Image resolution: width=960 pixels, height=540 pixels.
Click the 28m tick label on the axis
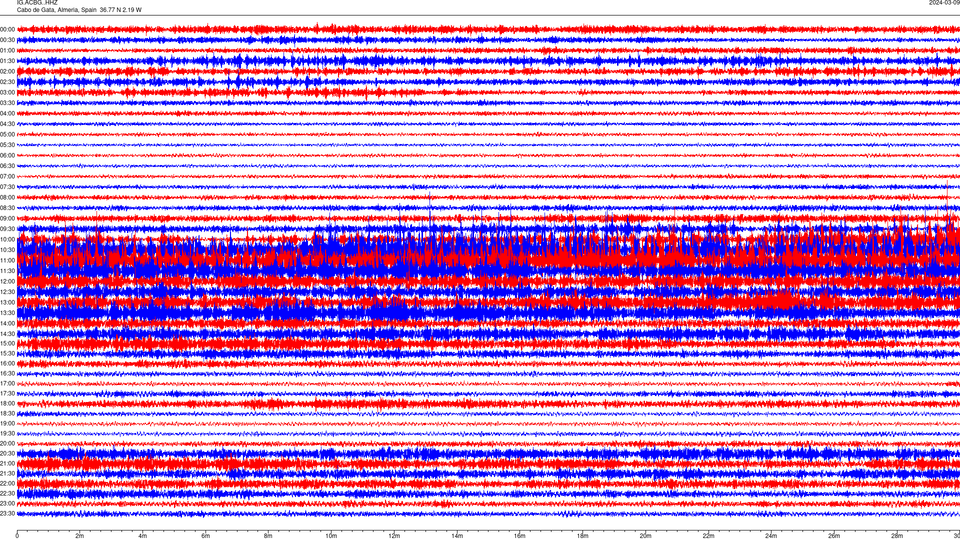click(x=897, y=536)
